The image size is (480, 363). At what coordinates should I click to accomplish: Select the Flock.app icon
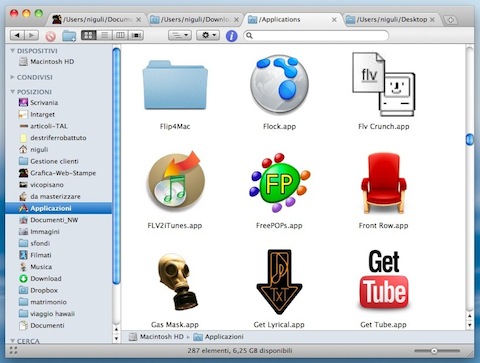279,85
